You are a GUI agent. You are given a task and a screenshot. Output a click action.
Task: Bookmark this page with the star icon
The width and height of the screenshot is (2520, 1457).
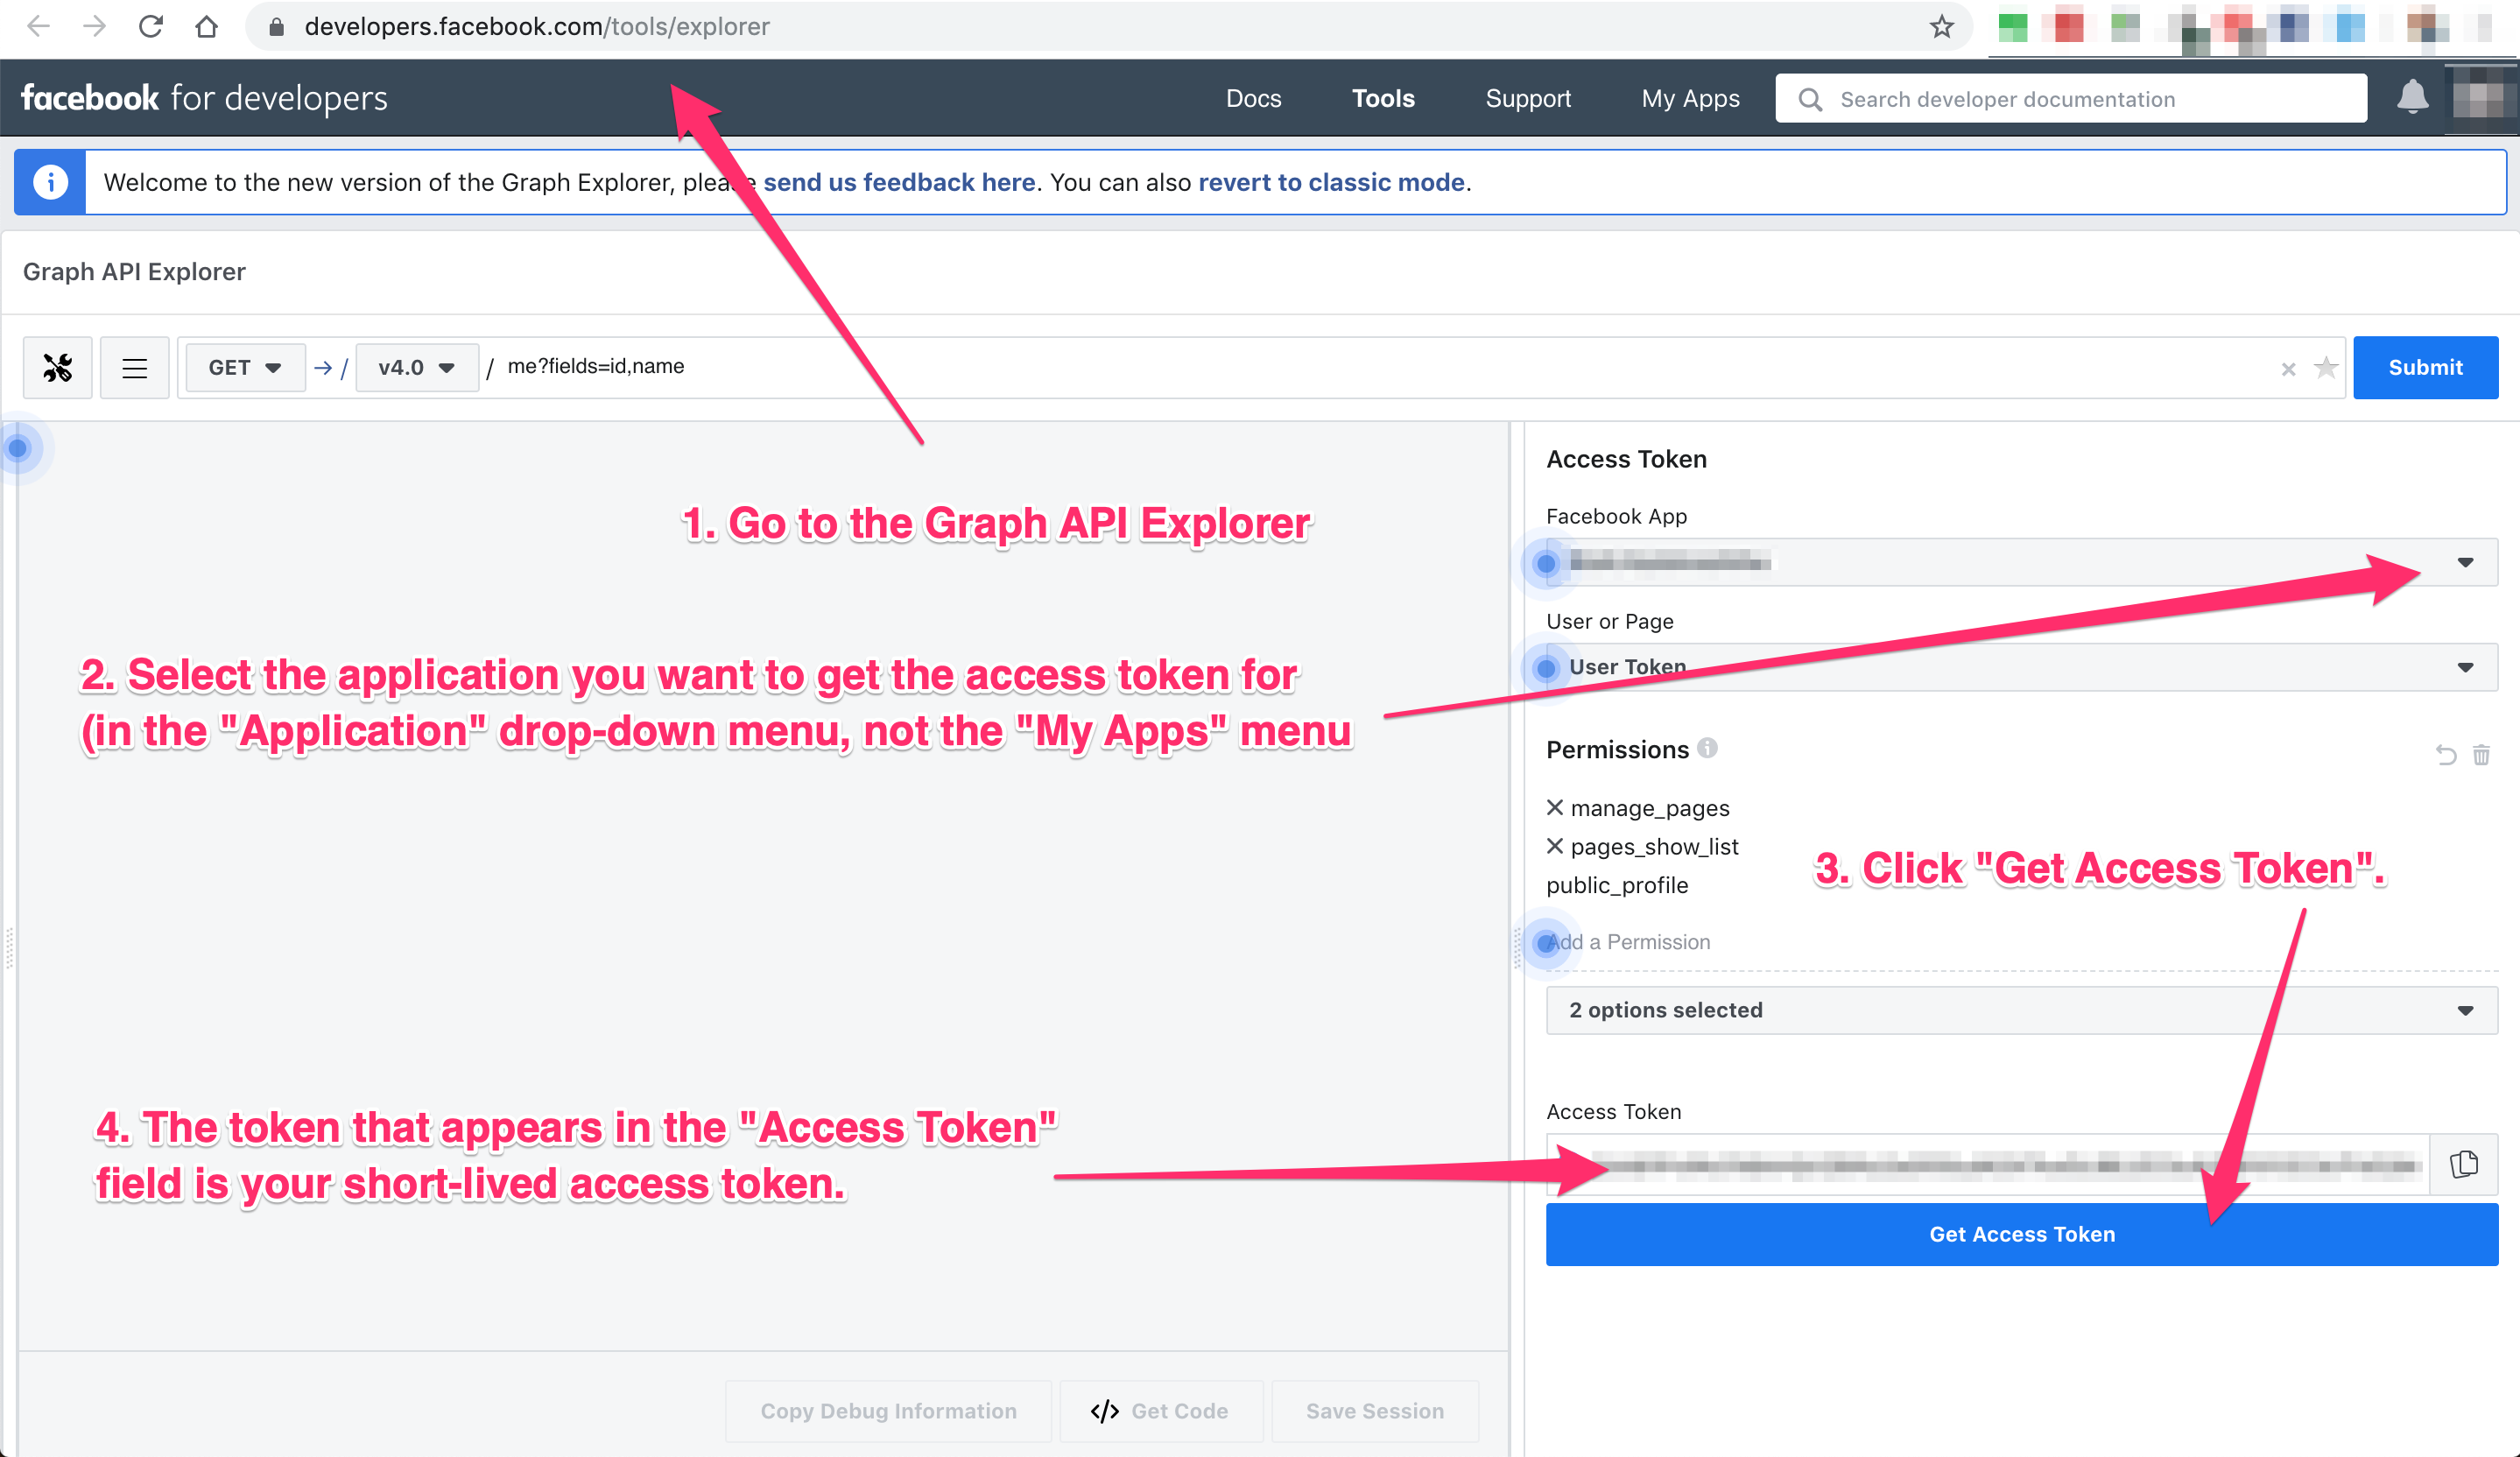[x=1941, y=27]
